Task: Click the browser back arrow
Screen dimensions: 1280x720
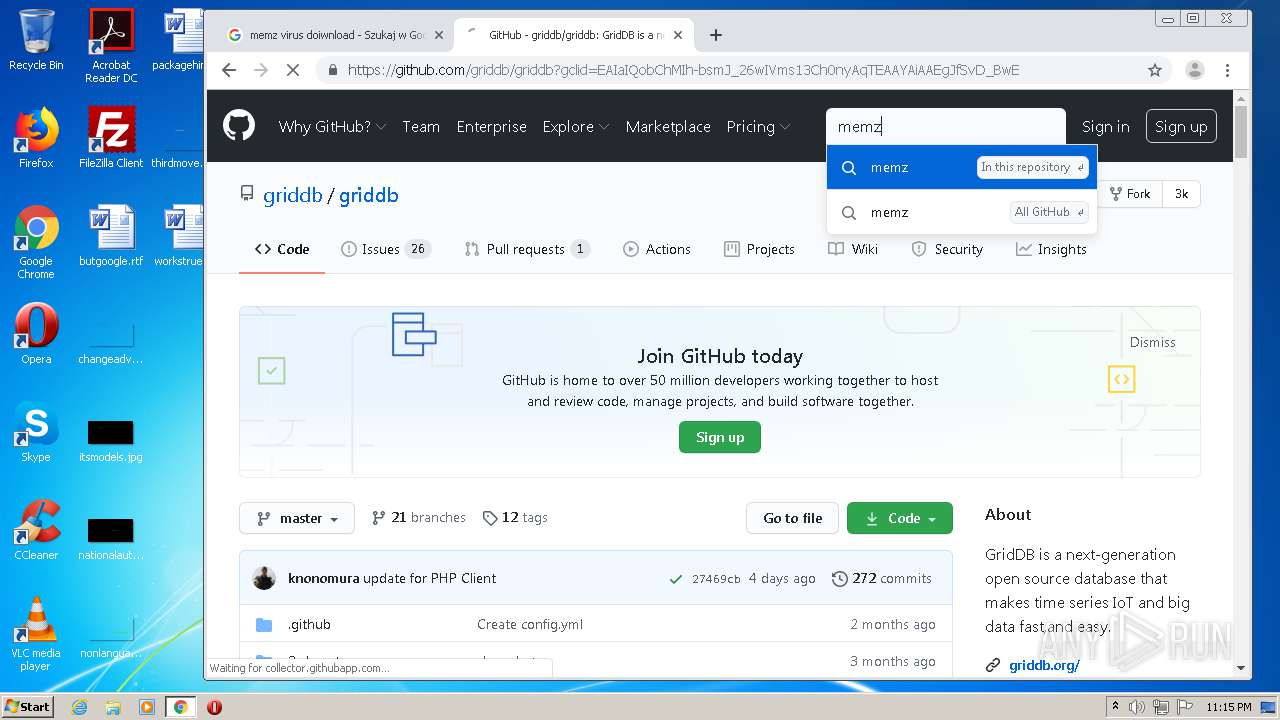Action: tap(229, 70)
